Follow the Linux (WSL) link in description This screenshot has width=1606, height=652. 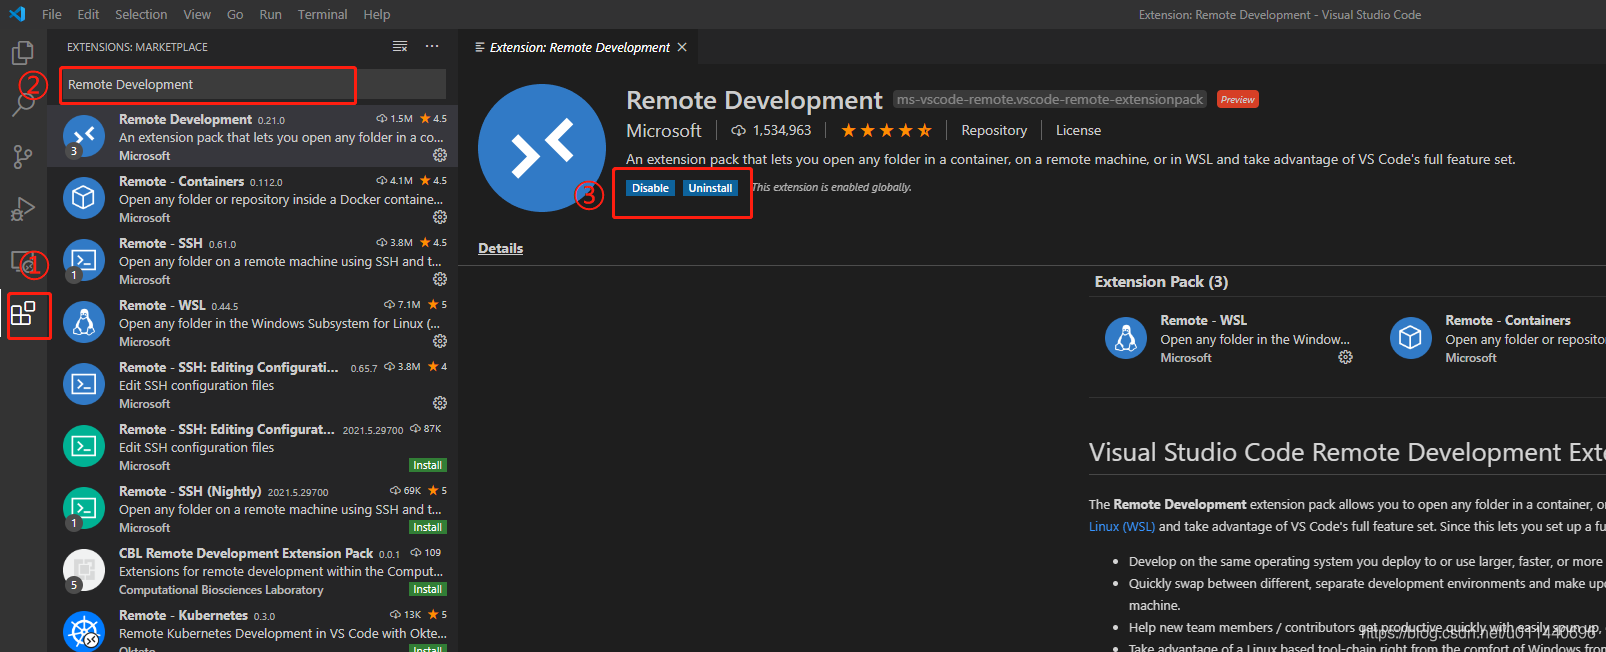click(1122, 526)
